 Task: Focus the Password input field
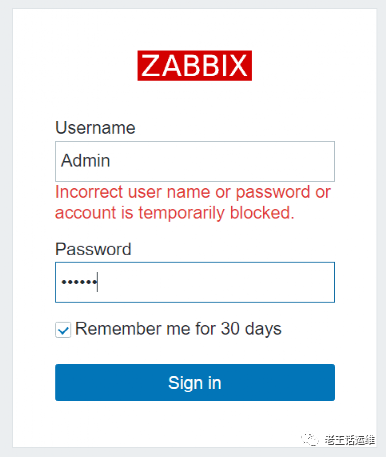tap(195, 282)
